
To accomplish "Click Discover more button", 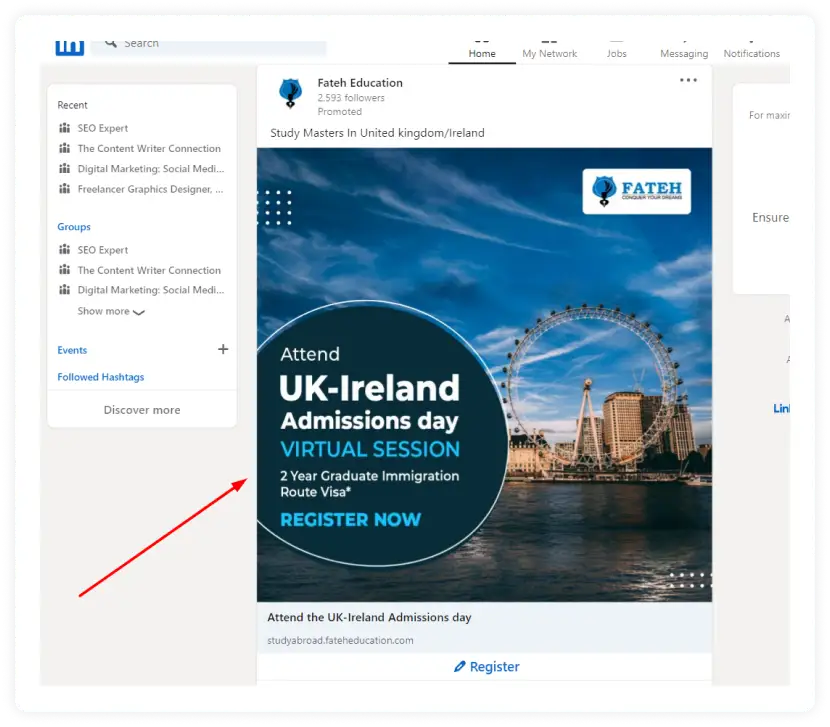I will 142,410.
